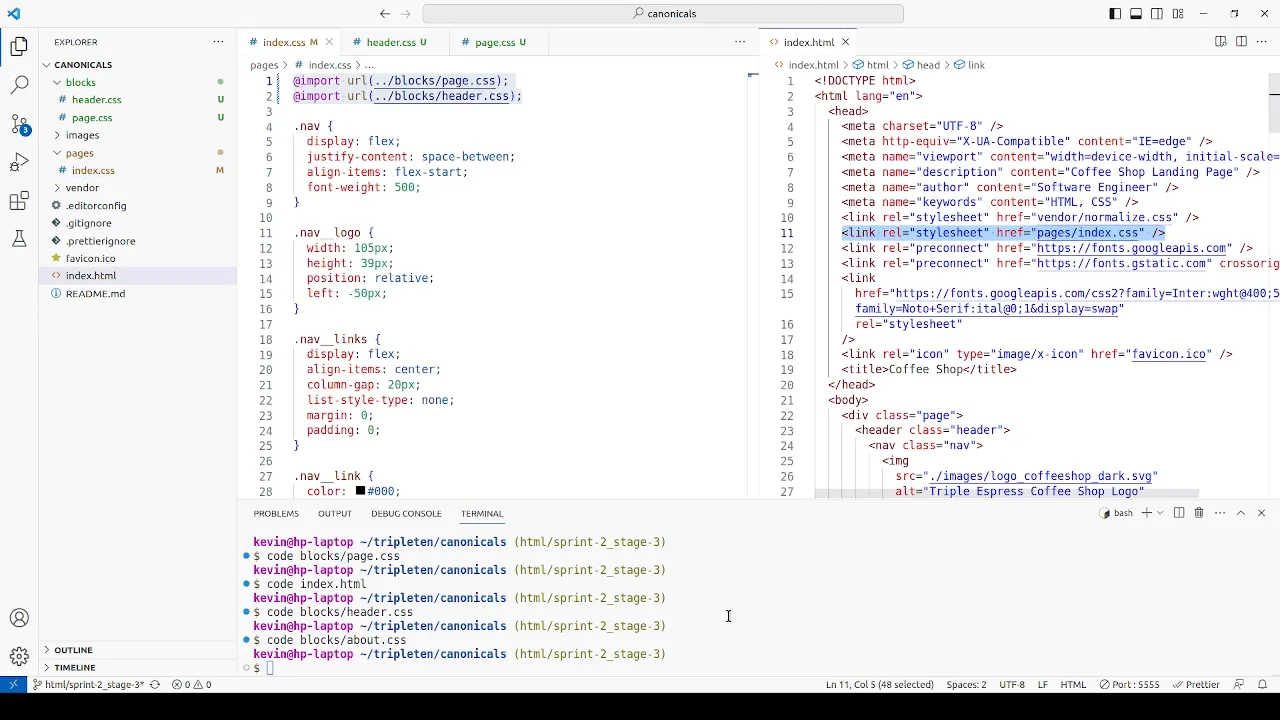This screenshot has width=1280, height=720.
Task: Open the Extensions view
Action: pyautogui.click(x=19, y=202)
